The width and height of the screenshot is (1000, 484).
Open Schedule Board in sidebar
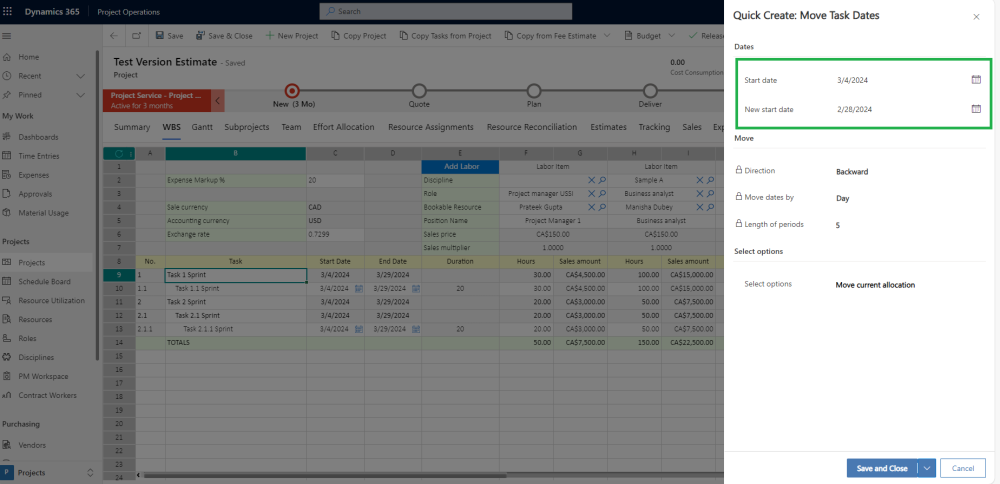pos(45,281)
